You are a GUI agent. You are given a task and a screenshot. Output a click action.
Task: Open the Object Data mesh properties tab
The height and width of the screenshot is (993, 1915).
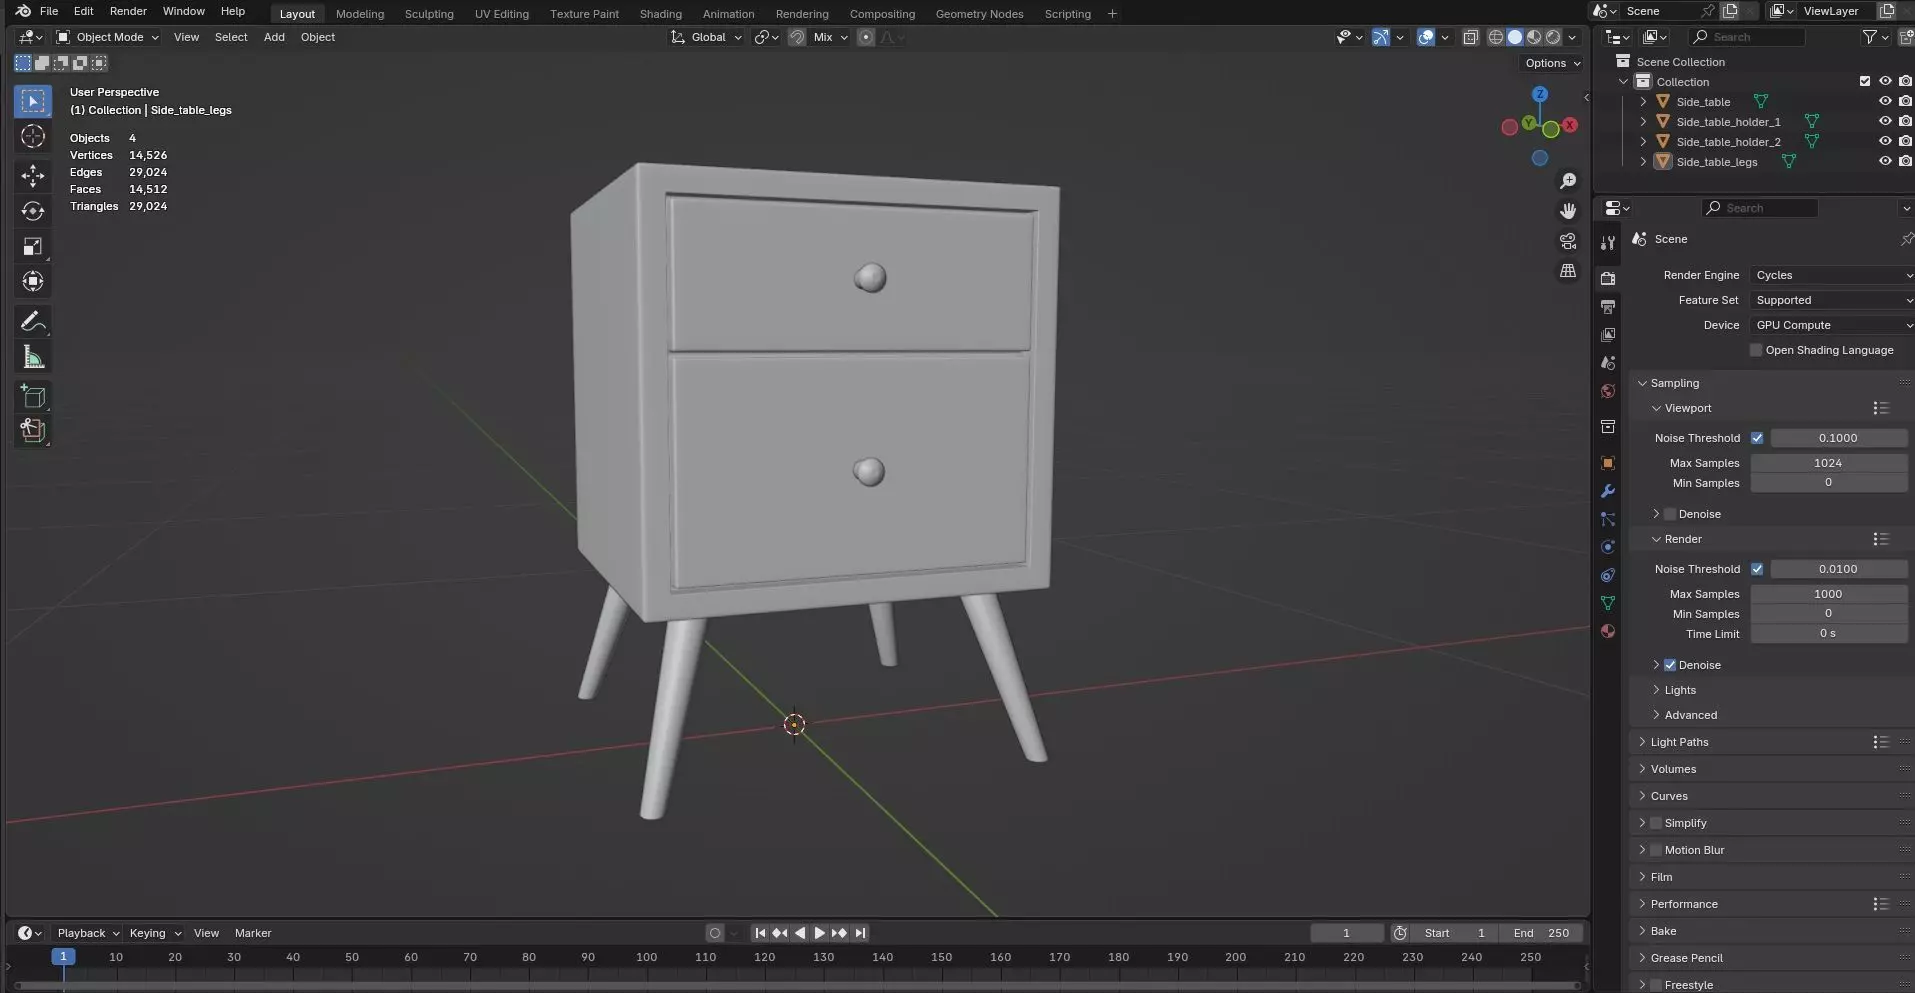pyautogui.click(x=1608, y=603)
